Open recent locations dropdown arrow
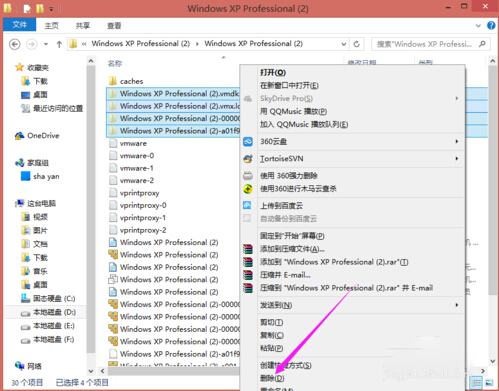This screenshot has height=391, width=499. [46, 44]
